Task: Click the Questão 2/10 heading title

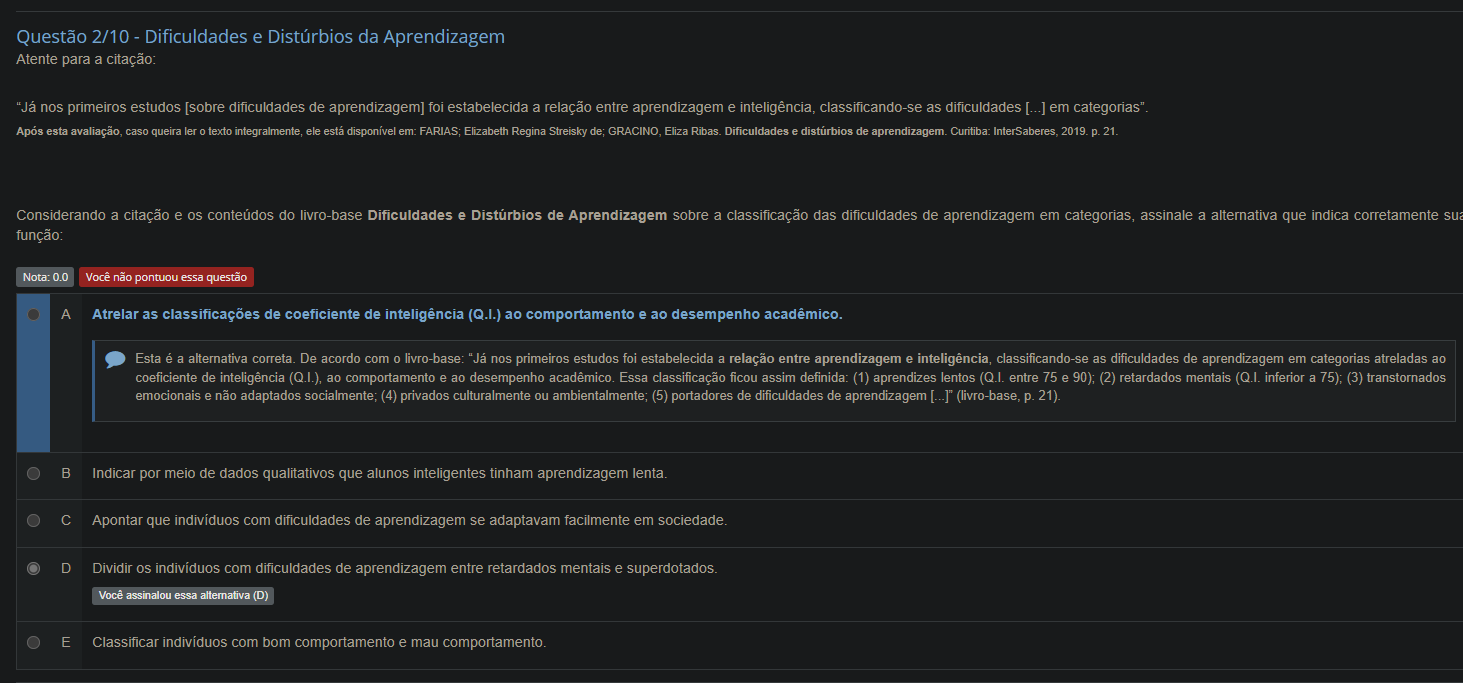Action: (260, 37)
